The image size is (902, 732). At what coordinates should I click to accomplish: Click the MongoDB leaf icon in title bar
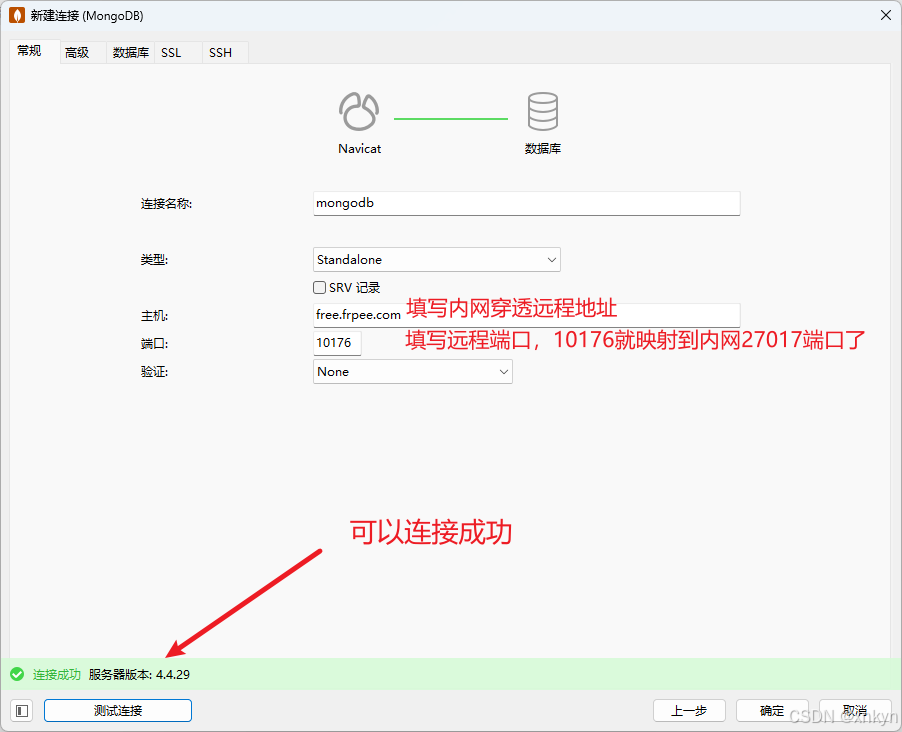[17, 16]
